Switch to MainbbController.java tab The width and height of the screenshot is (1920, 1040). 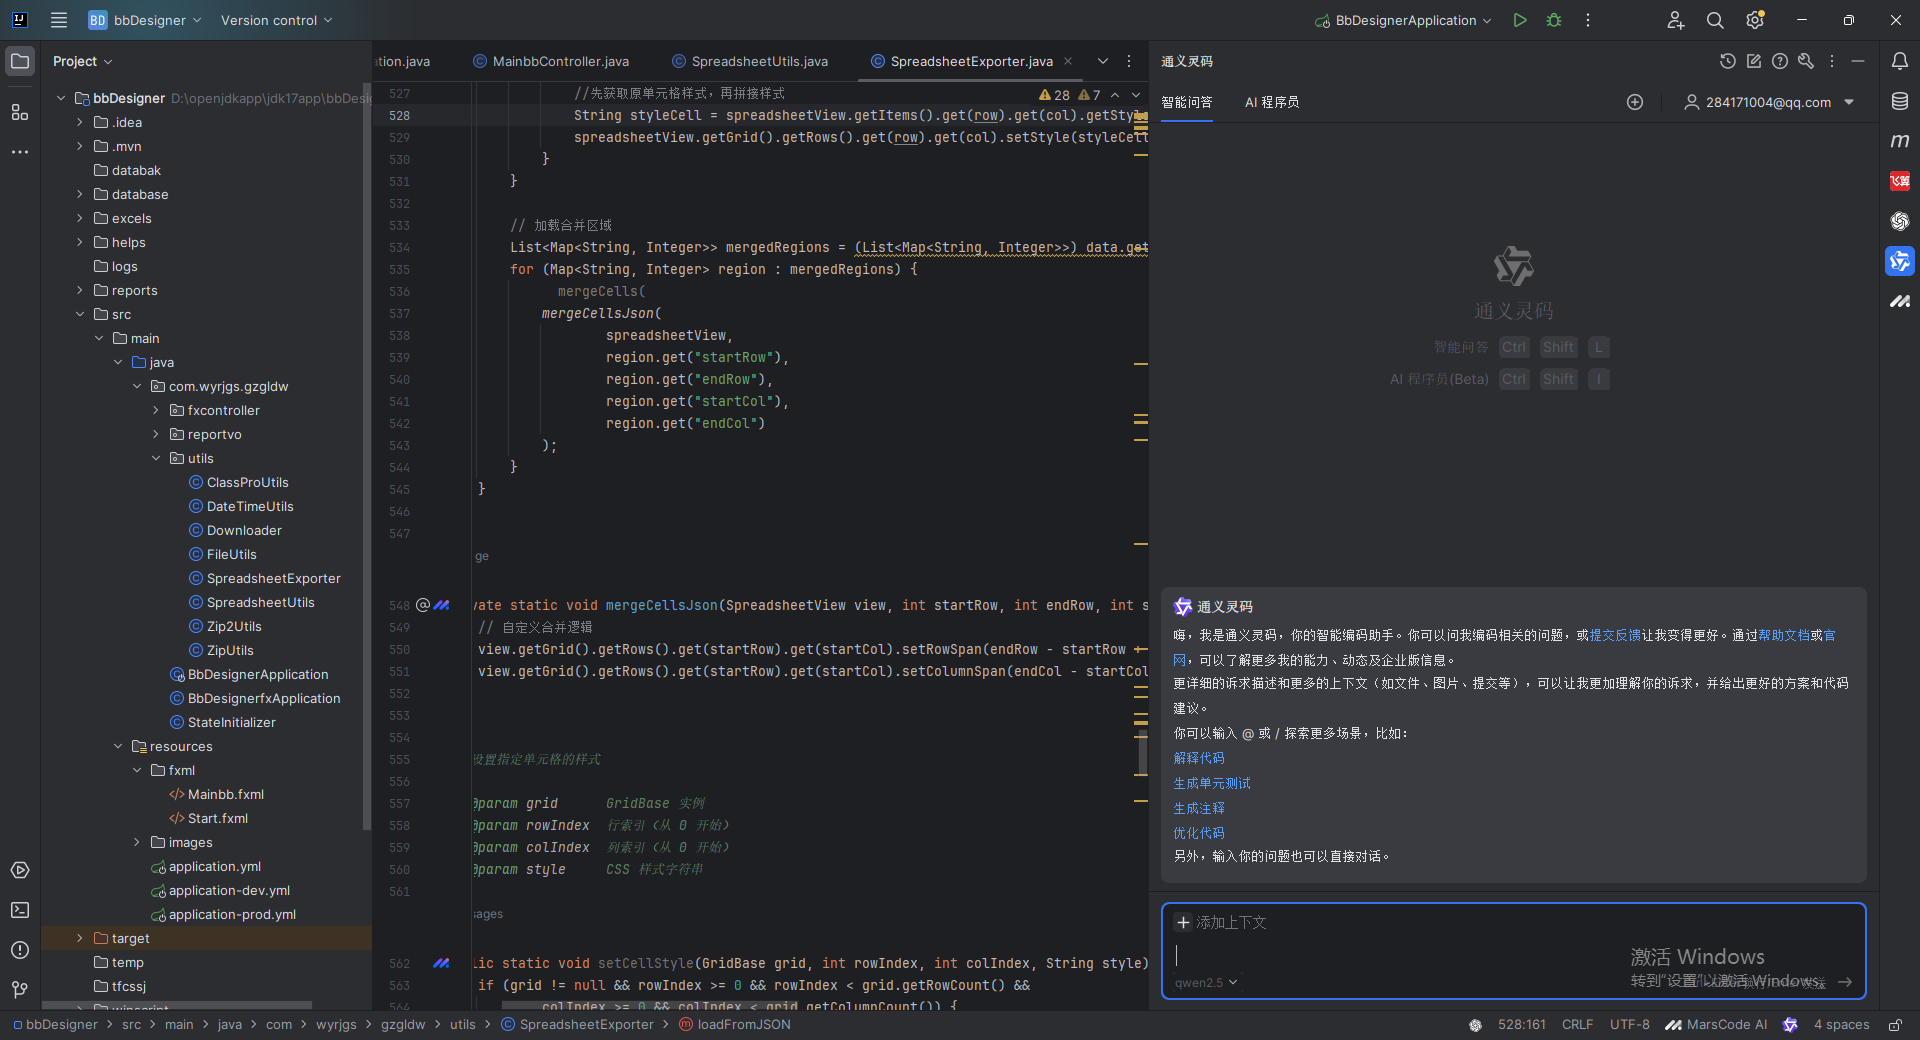551,61
